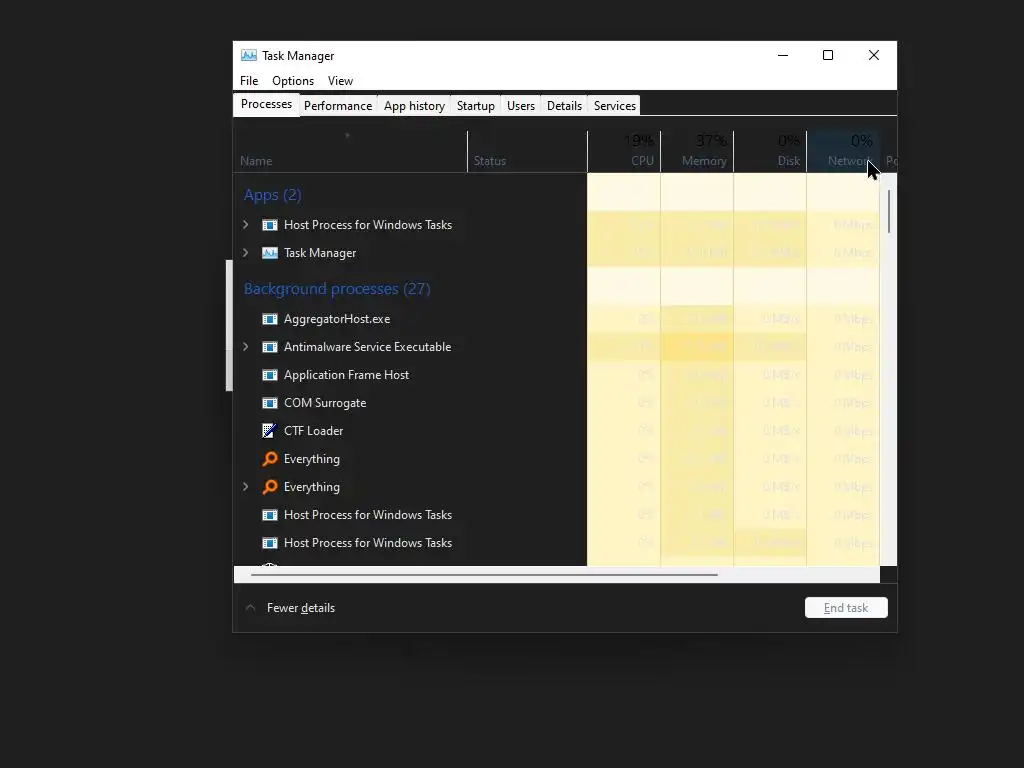Switch to the Users tab
The image size is (1024, 768).
(520, 106)
